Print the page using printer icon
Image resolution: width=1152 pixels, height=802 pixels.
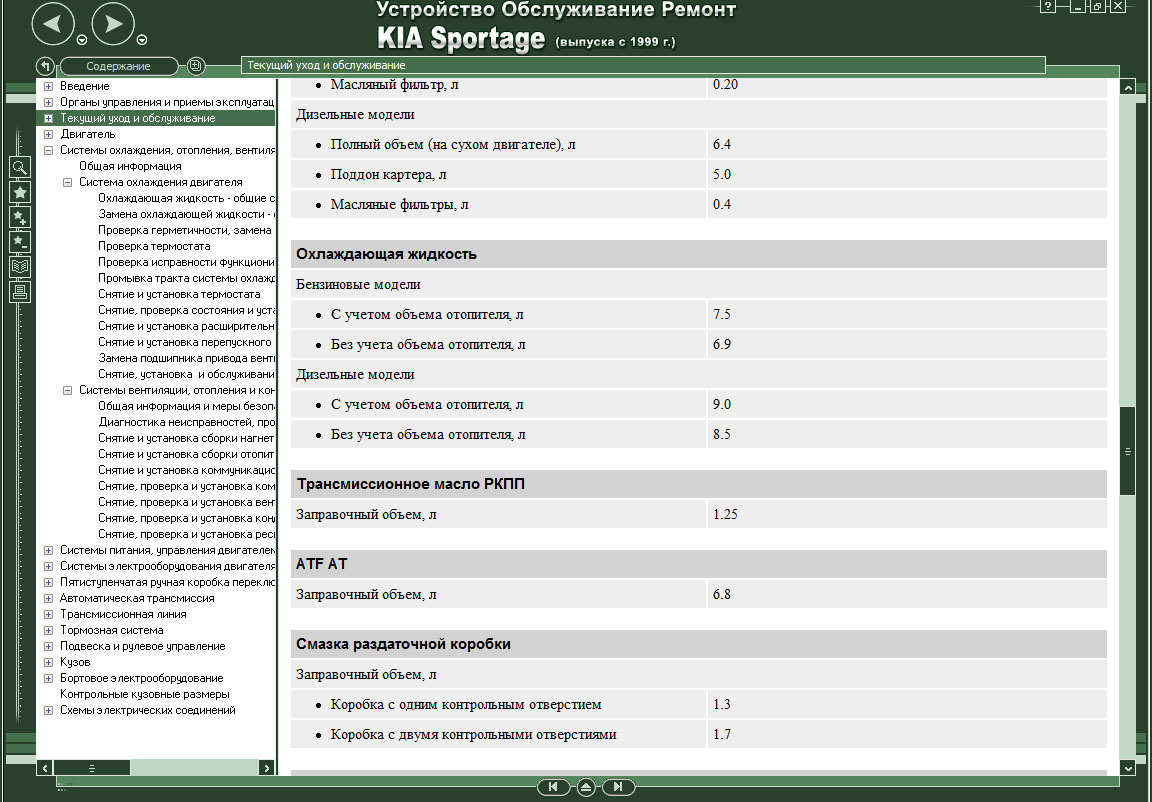[x=20, y=292]
